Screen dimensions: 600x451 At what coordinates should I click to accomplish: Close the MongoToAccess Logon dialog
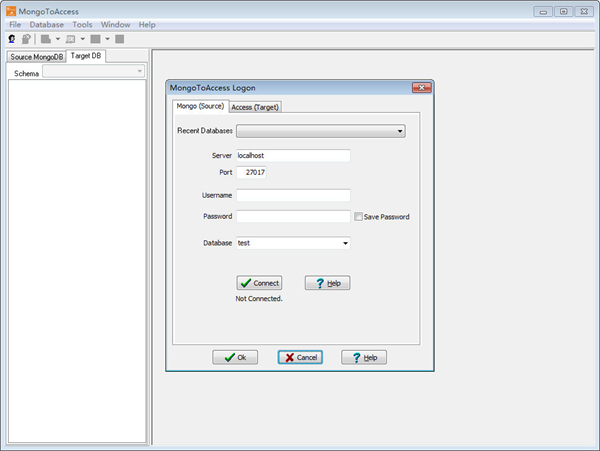[422, 88]
